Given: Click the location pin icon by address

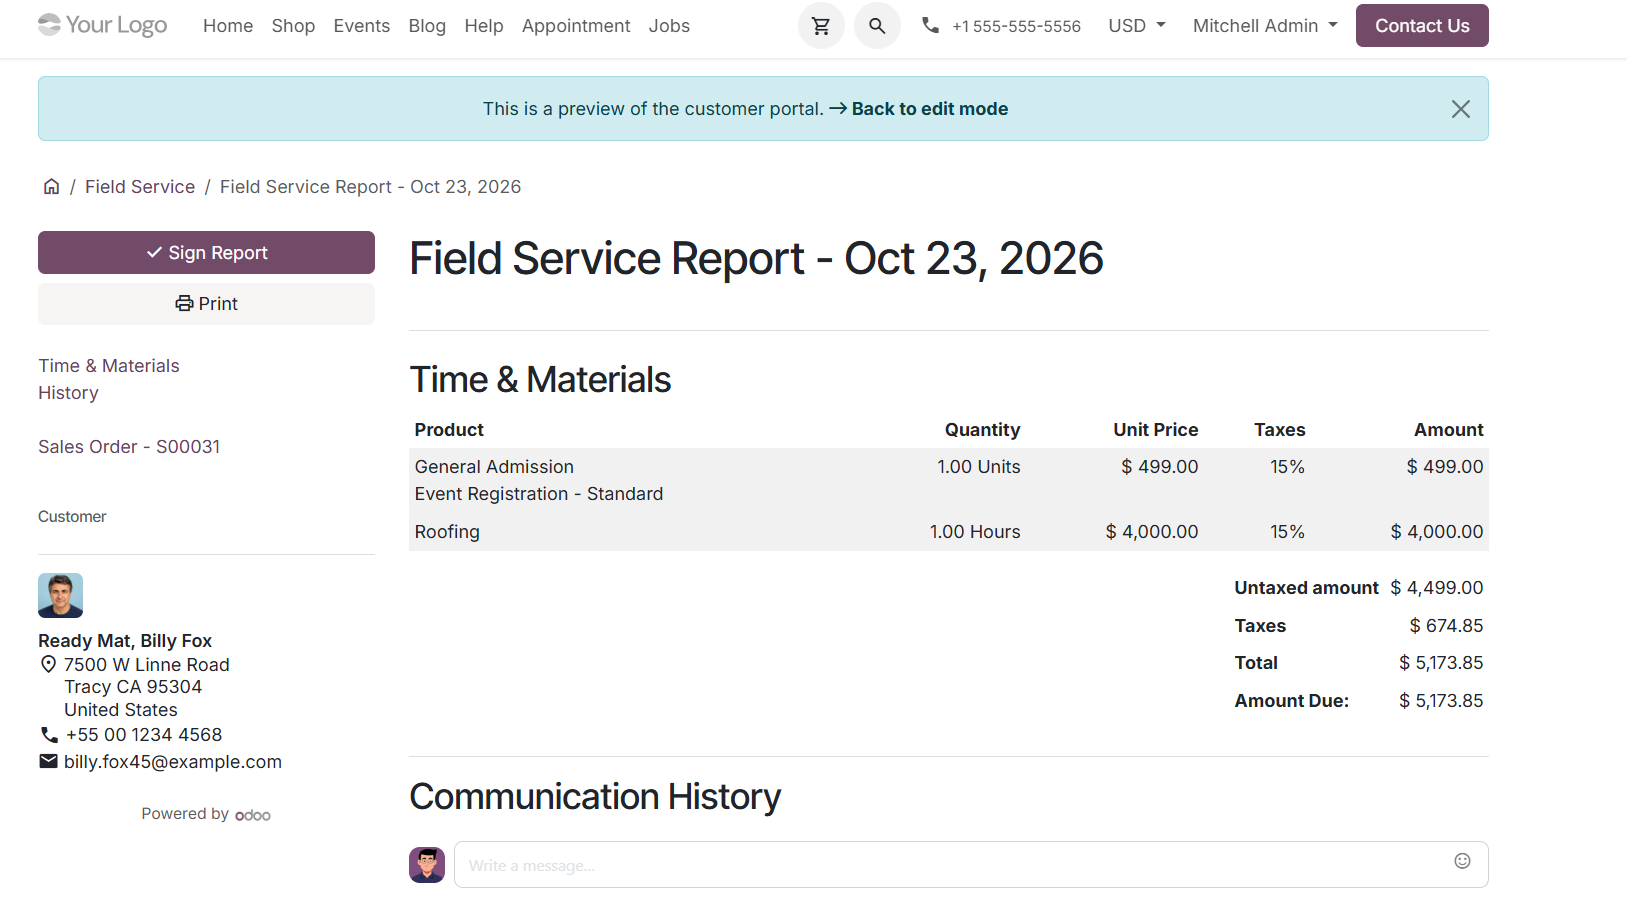Looking at the screenshot, I should click(x=48, y=664).
